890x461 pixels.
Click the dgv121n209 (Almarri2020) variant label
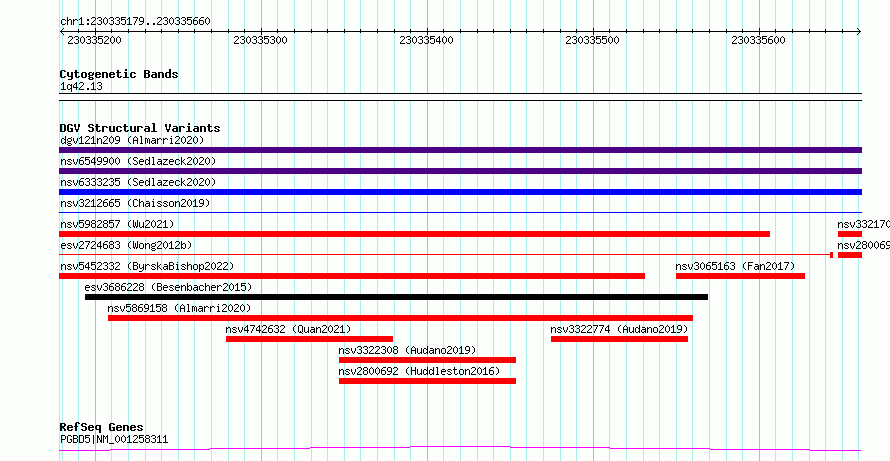click(x=132, y=140)
